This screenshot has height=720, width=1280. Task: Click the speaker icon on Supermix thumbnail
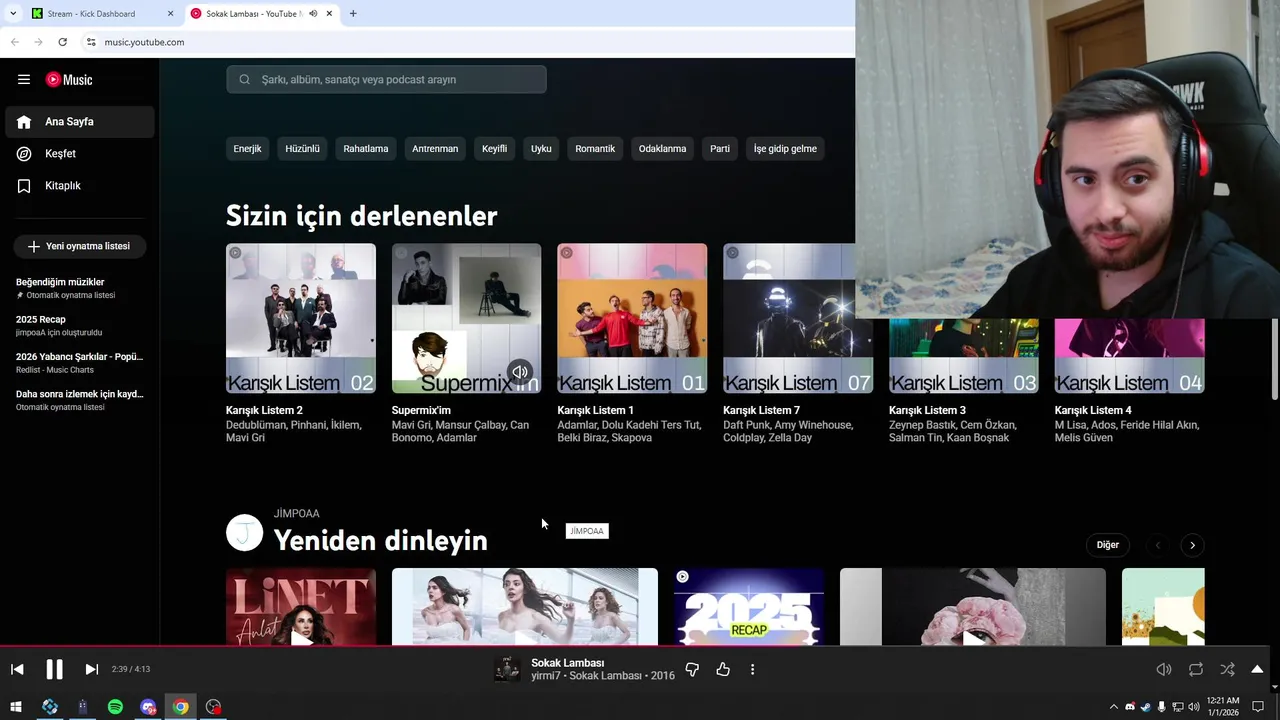click(x=520, y=372)
